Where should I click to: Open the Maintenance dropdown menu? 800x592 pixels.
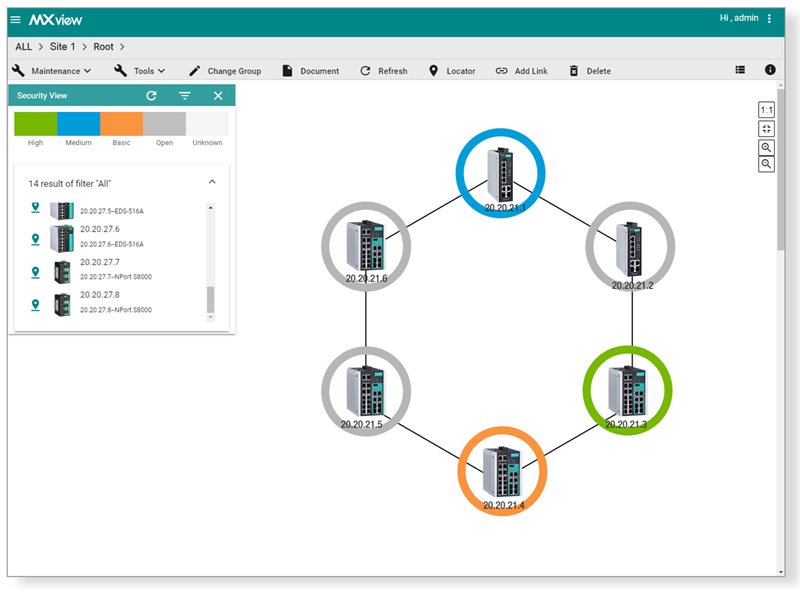(55, 70)
